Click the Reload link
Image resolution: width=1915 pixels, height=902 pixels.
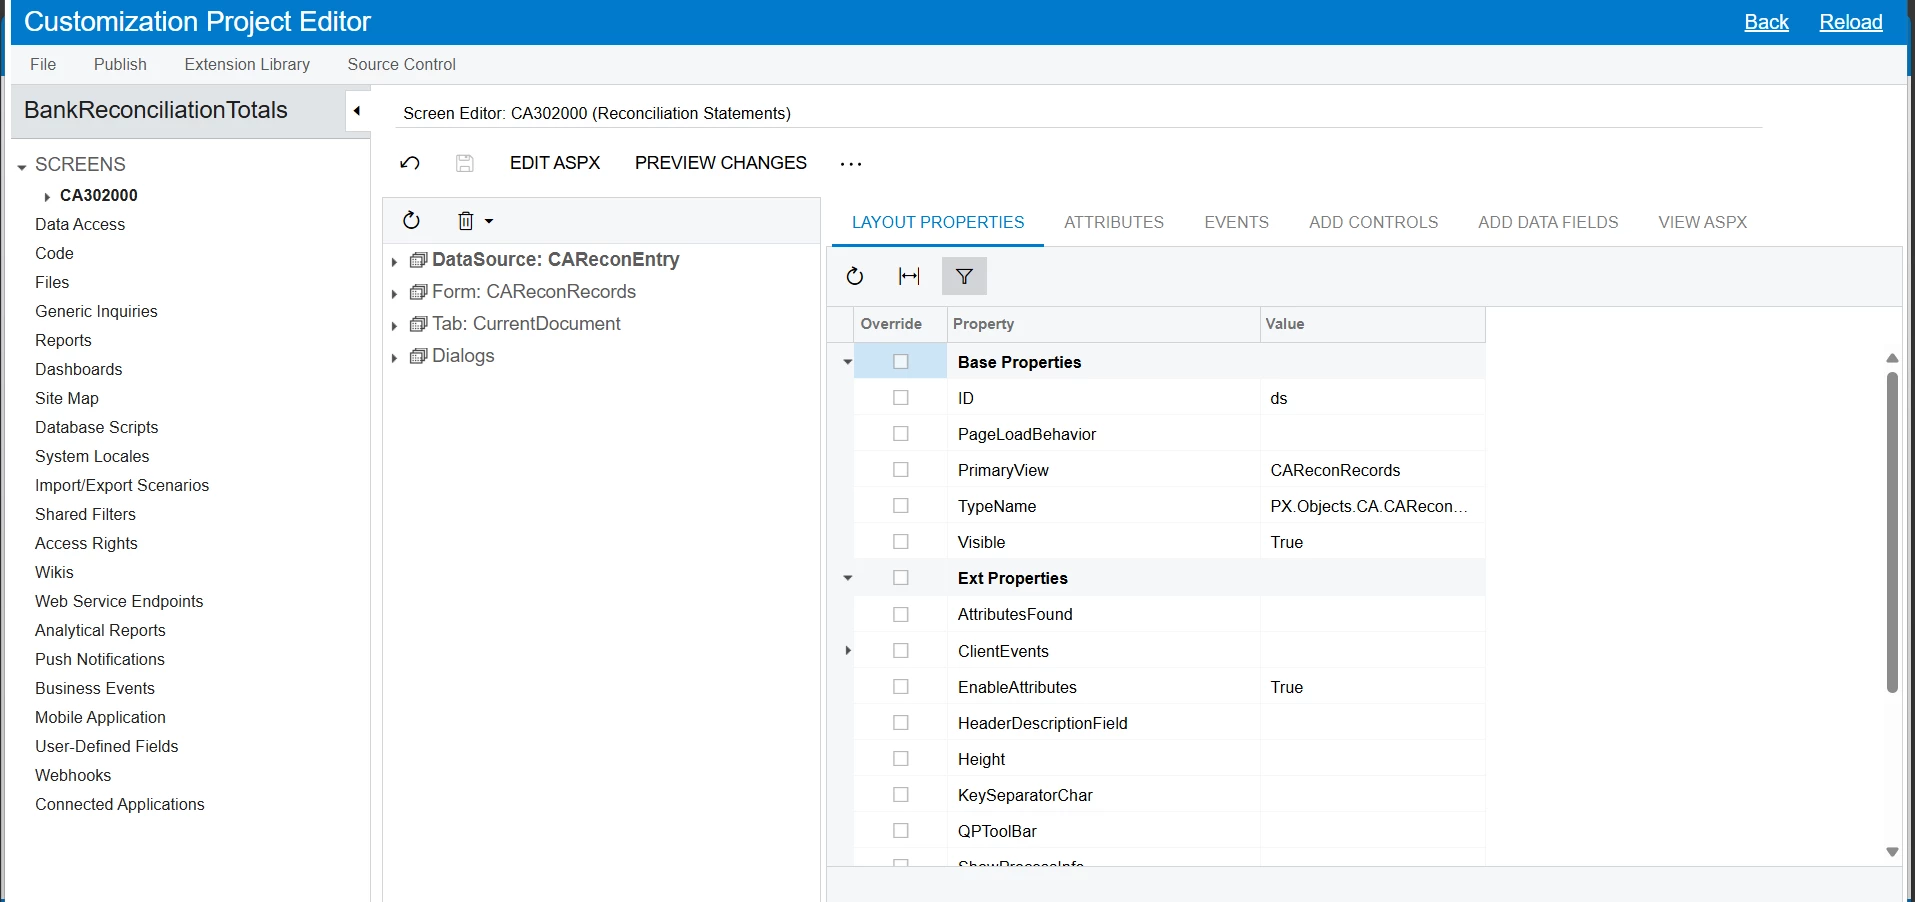click(x=1851, y=22)
